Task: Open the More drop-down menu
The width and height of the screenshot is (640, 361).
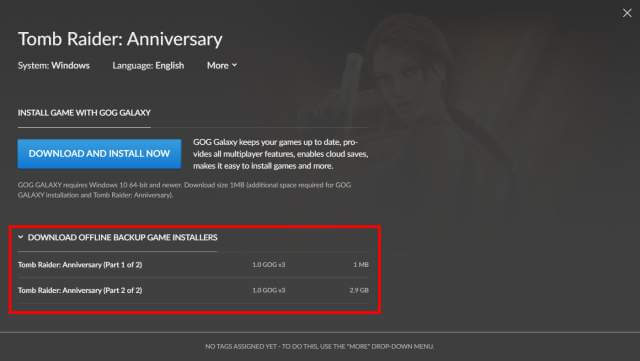Action: pyautogui.click(x=222, y=65)
